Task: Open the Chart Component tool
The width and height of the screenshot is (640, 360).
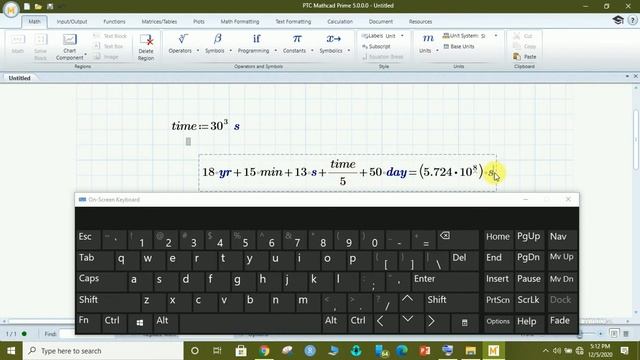Action: coord(69,47)
